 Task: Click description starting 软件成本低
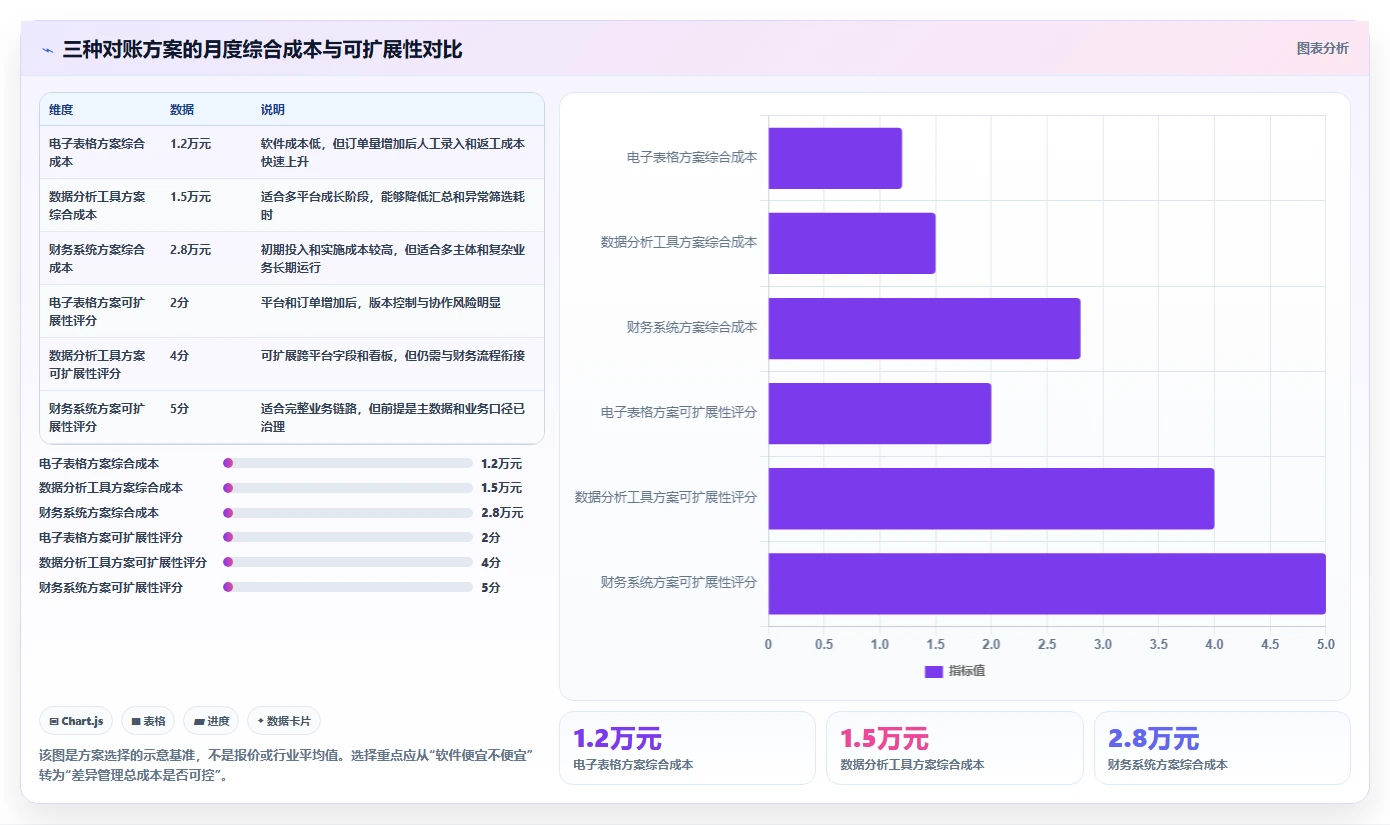click(393, 153)
